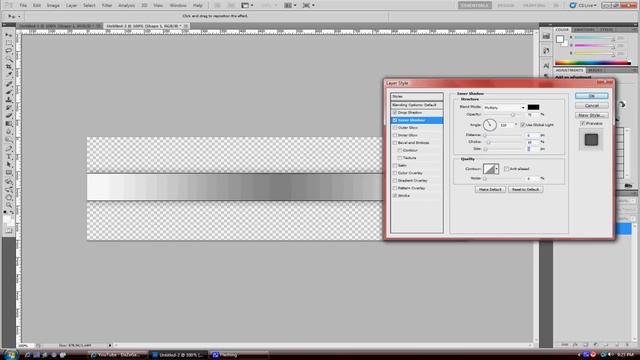Select the Eyedropper tool

click(x=9, y=74)
